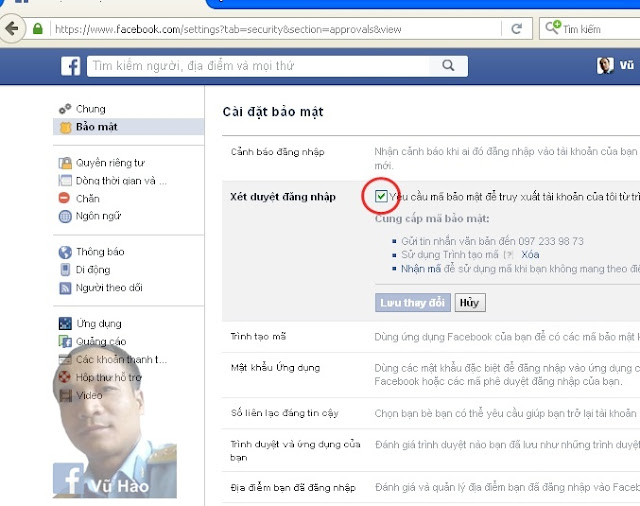The image size is (640, 506).
Task: Click the red Chặn block icon
Action: 64,198
